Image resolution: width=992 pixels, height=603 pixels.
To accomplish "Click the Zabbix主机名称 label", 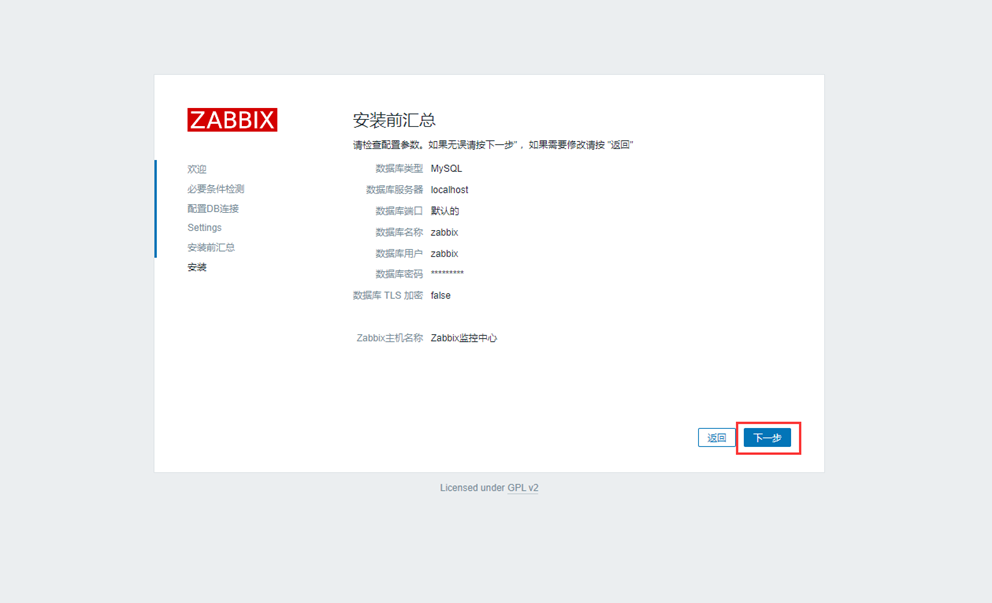I will click(x=390, y=338).
